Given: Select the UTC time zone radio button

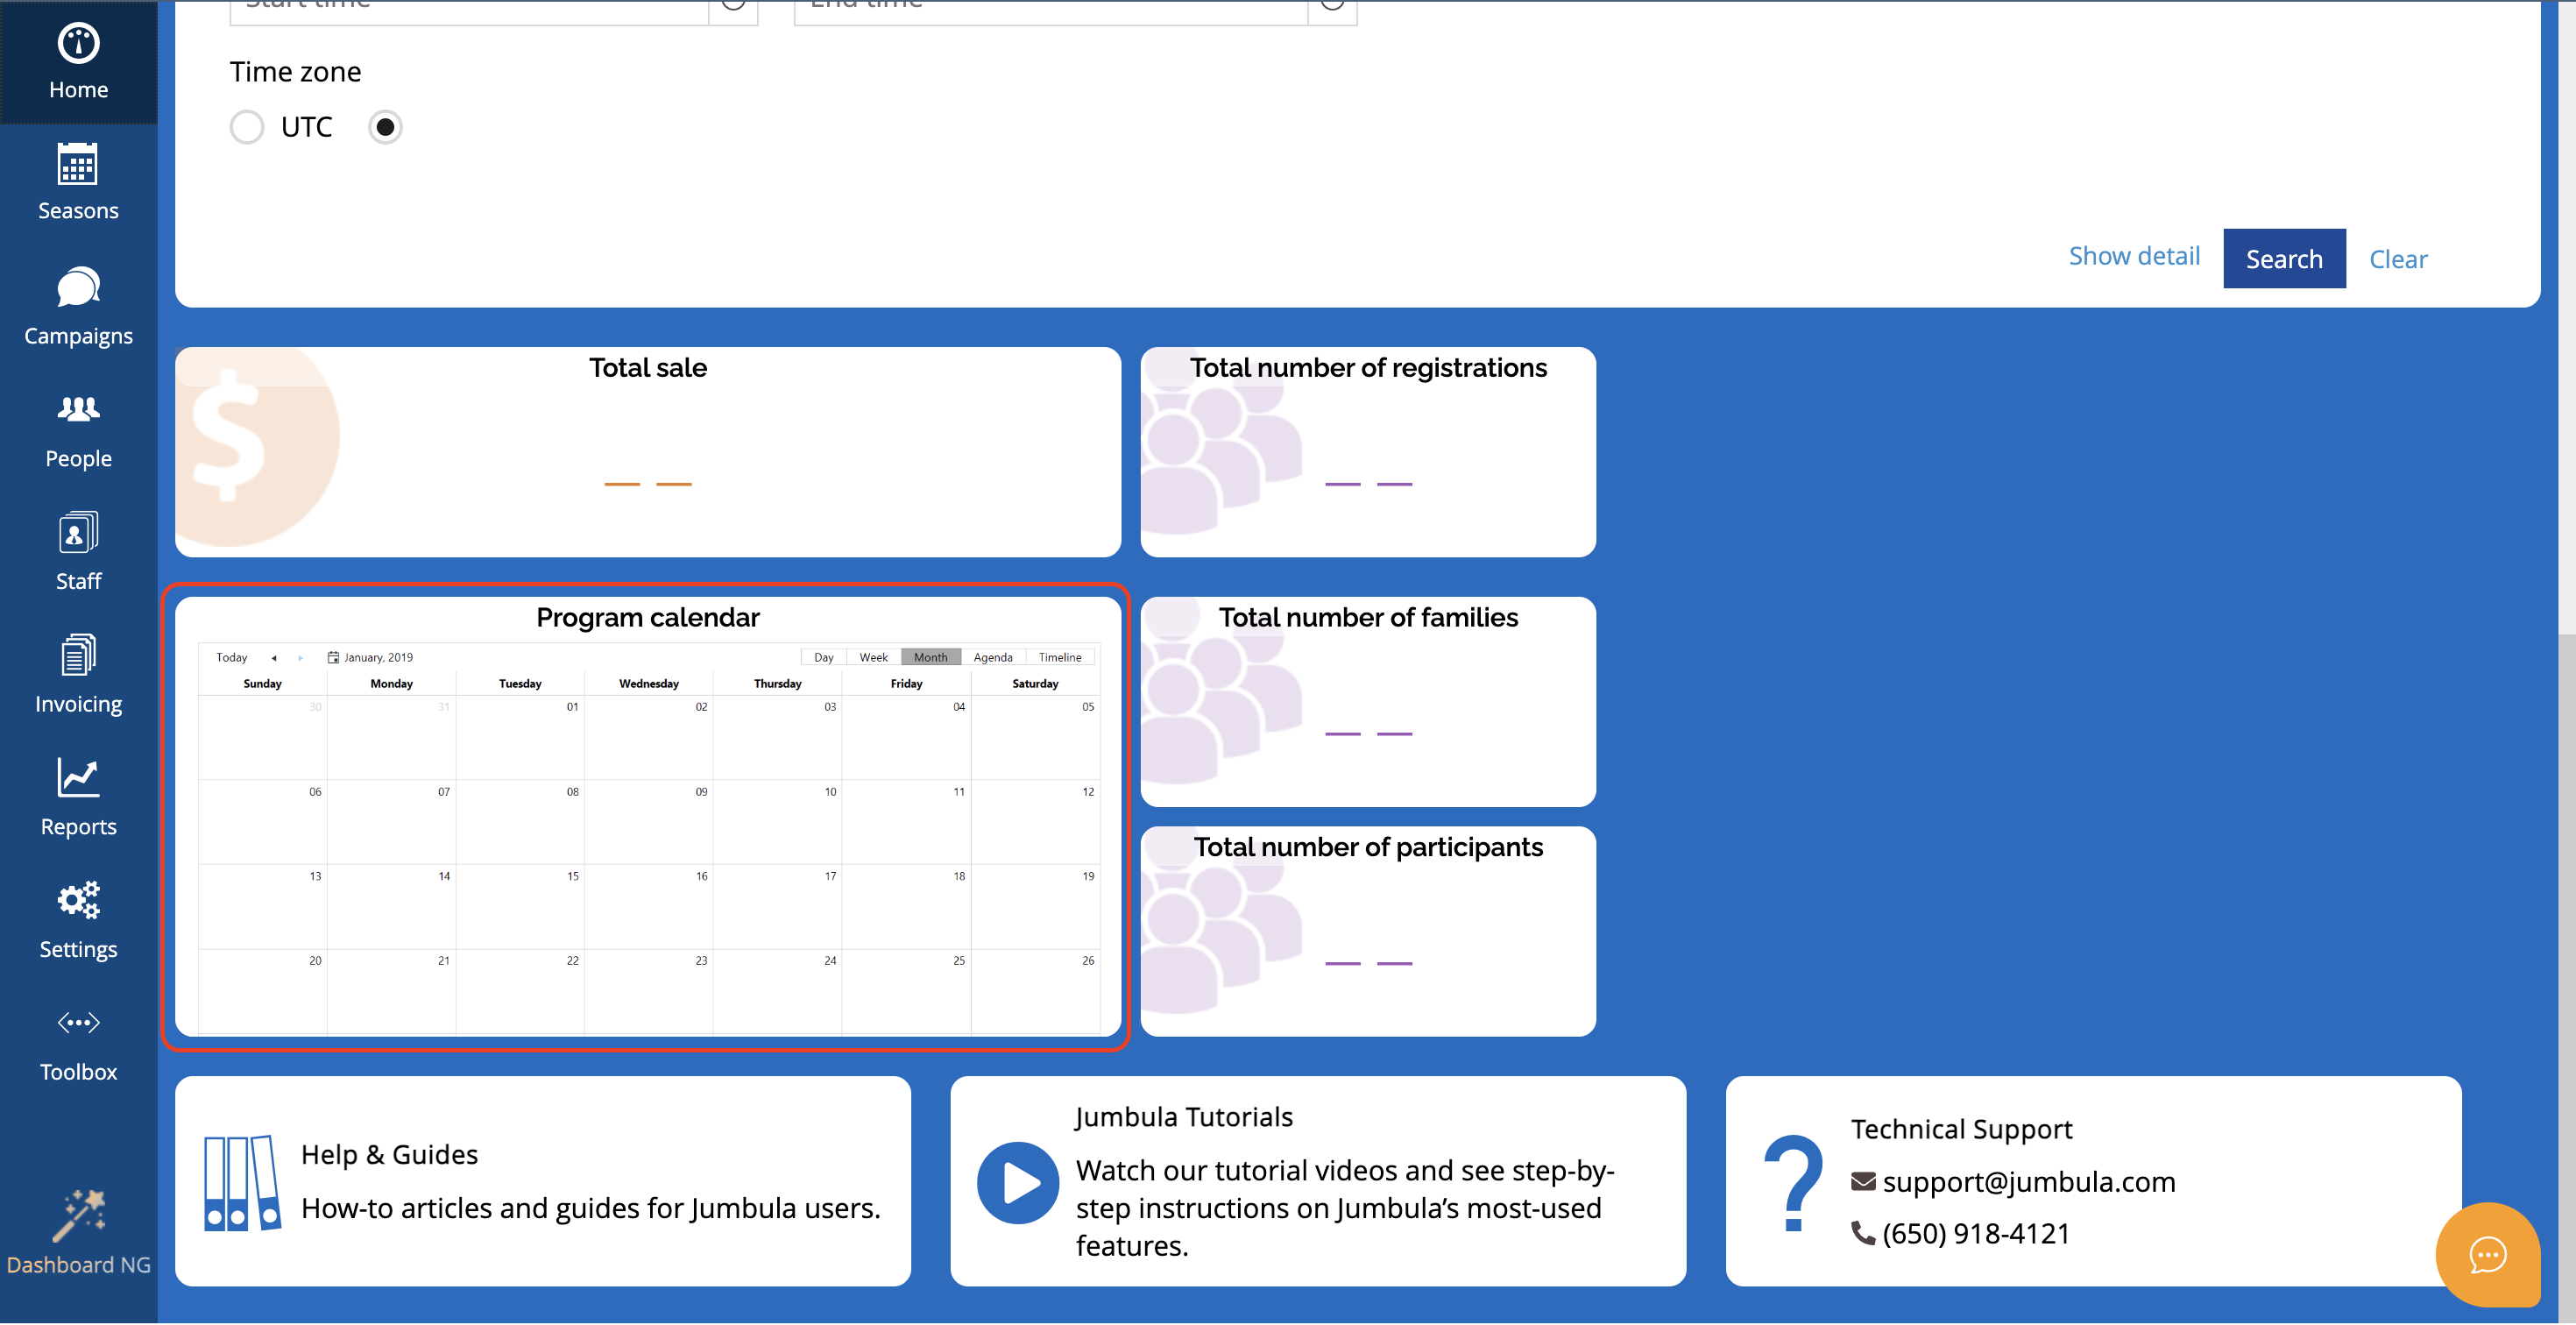Looking at the screenshot, I should pos(247,127).
